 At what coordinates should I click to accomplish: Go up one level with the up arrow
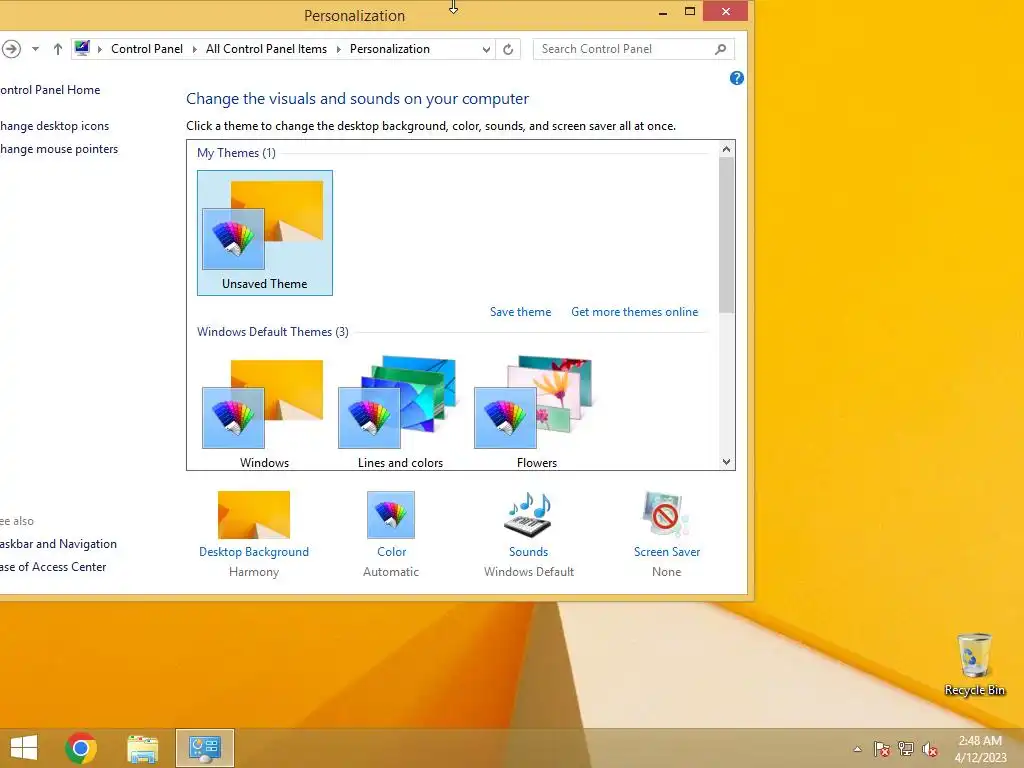(57, 49)
